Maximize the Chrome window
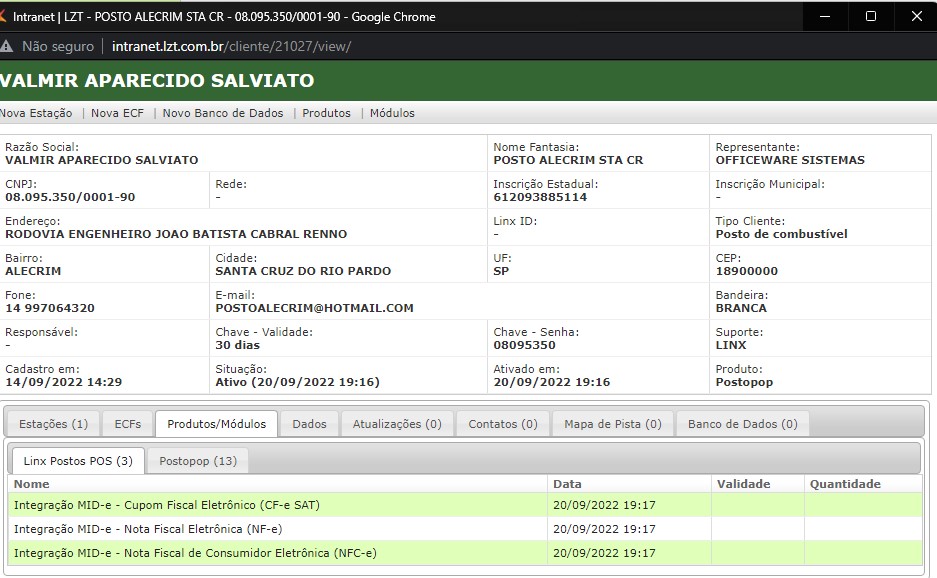This screenshot has width=937, height=578. [870, 17]
